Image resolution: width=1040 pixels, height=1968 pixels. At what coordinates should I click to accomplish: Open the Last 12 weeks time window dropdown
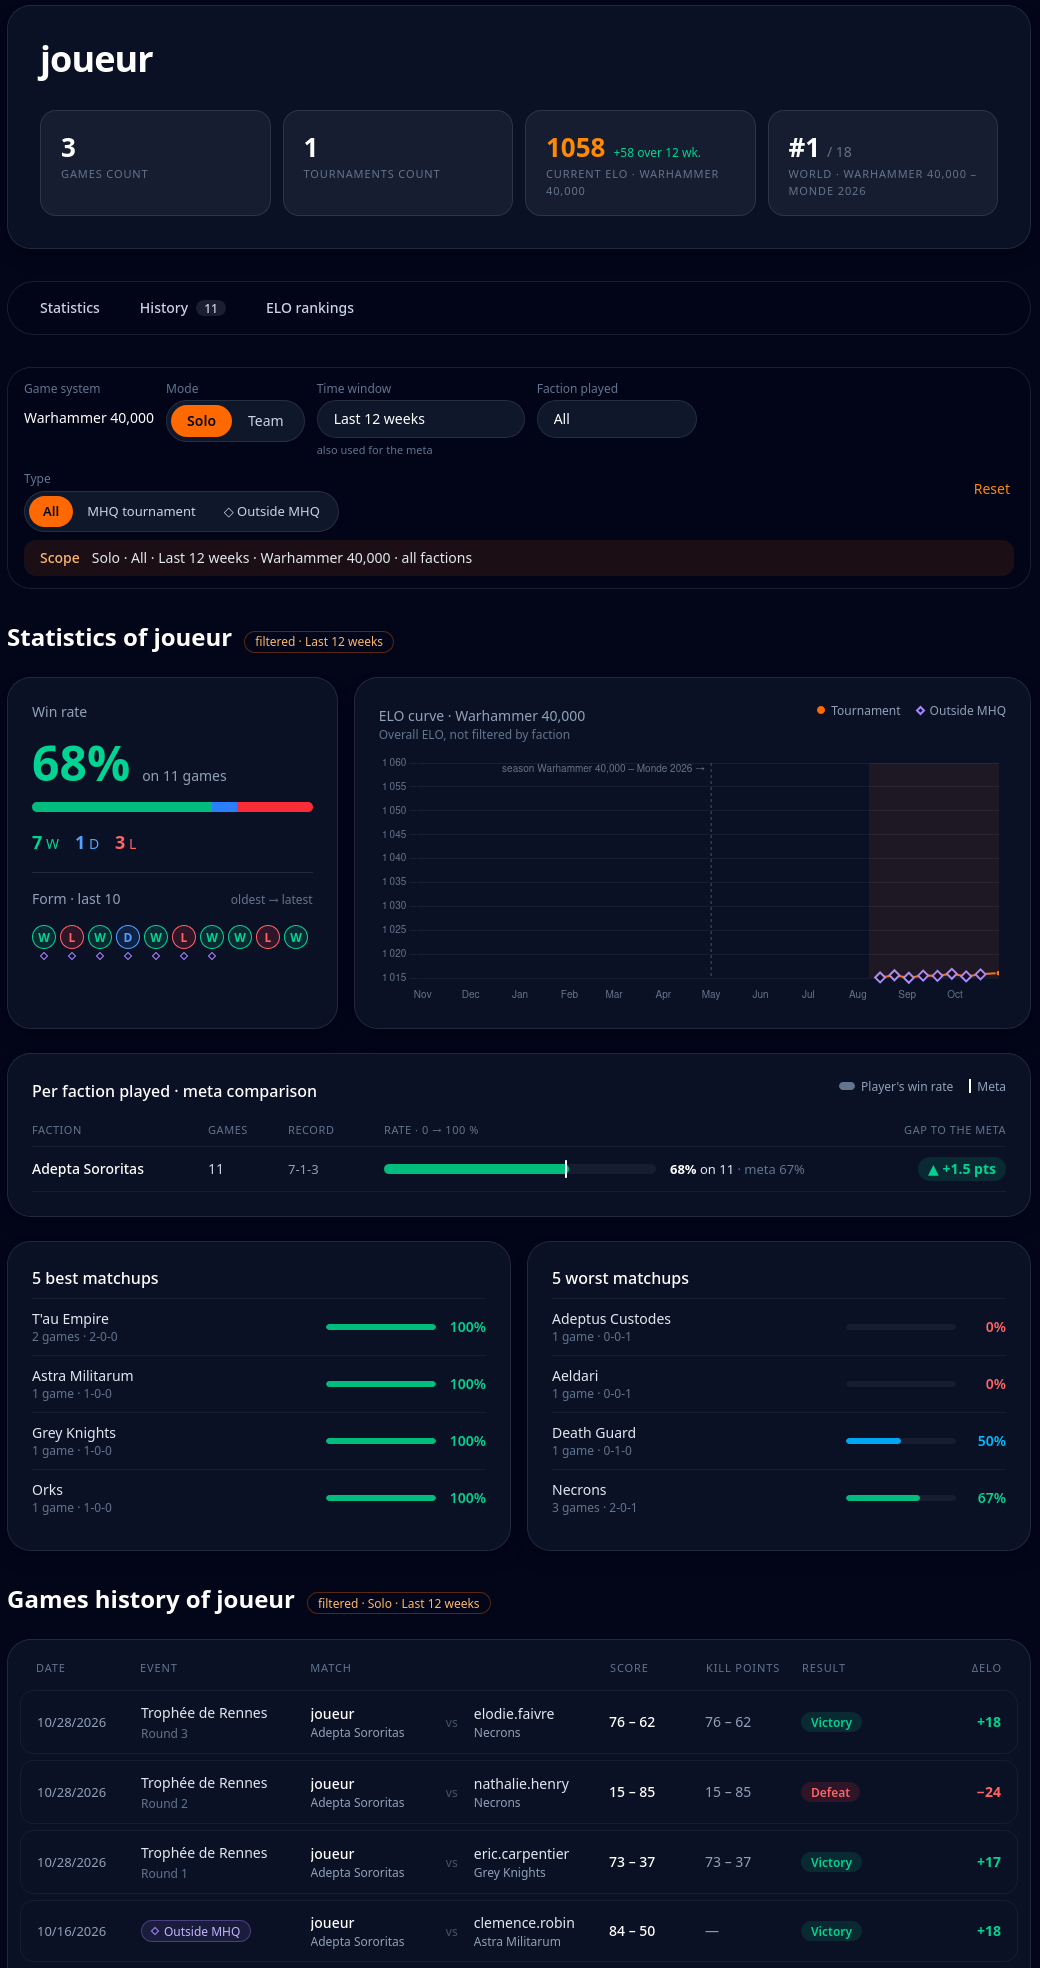point(421,419)
